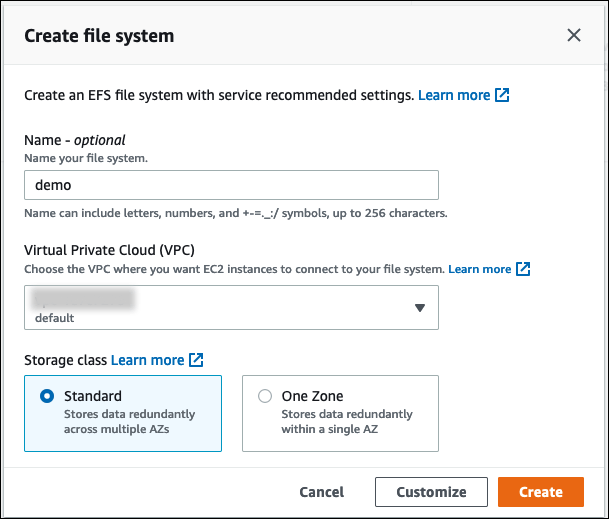Expand the VPC dropdown arrow
This screenshot has width=609, height=519.
point(420,308)
